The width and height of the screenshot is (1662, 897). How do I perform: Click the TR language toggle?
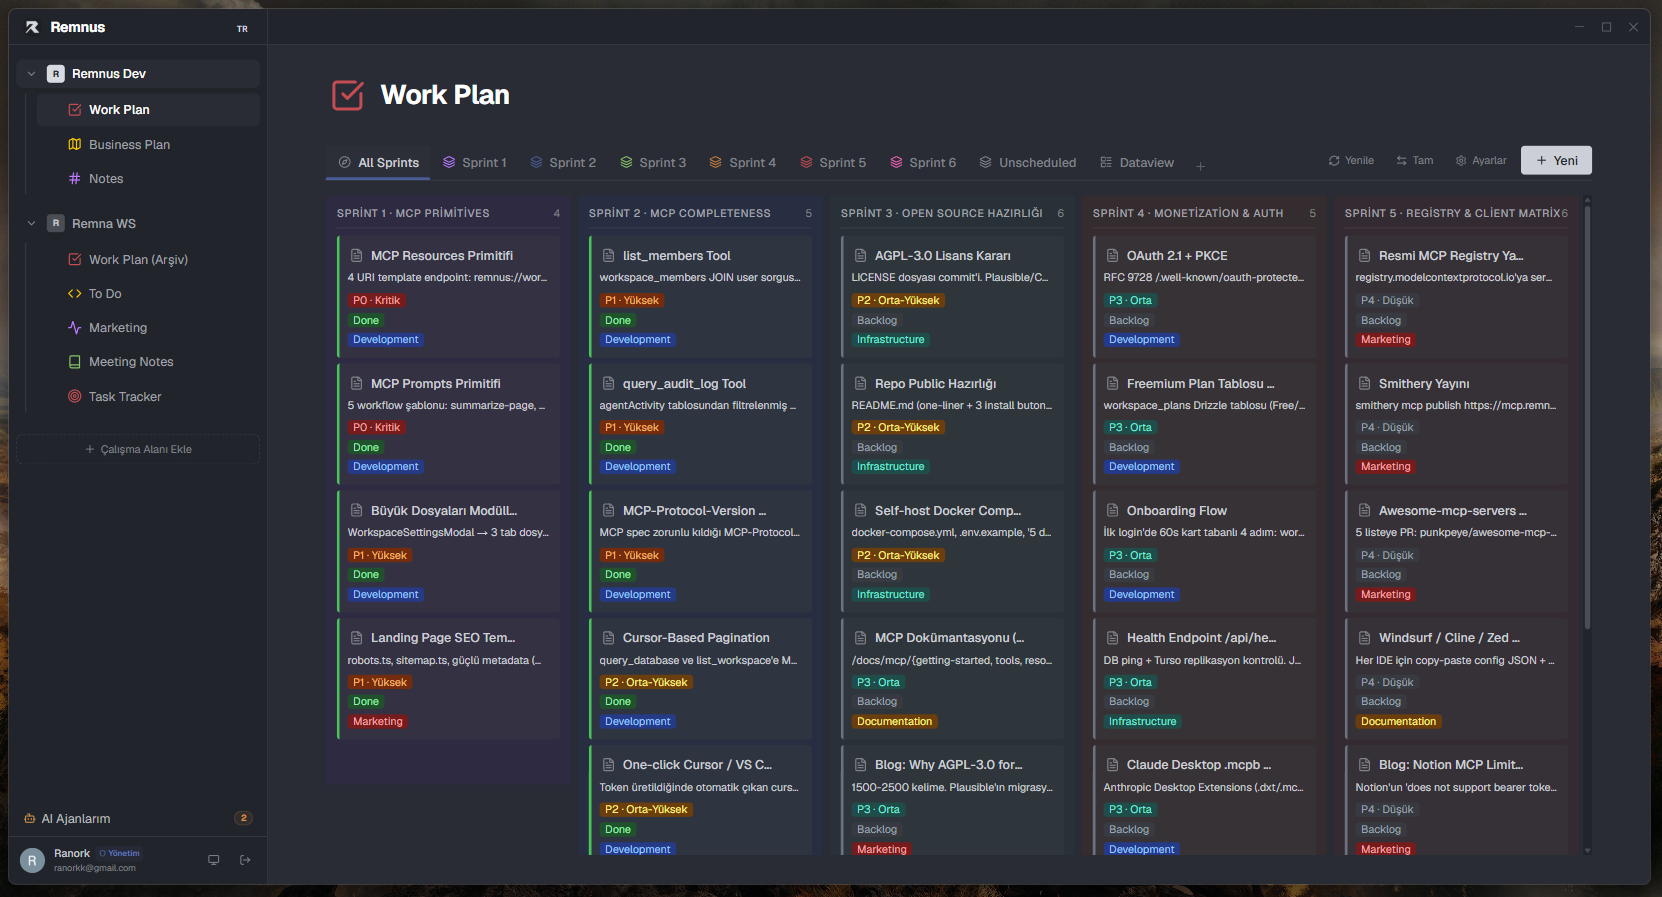(242, 29)
